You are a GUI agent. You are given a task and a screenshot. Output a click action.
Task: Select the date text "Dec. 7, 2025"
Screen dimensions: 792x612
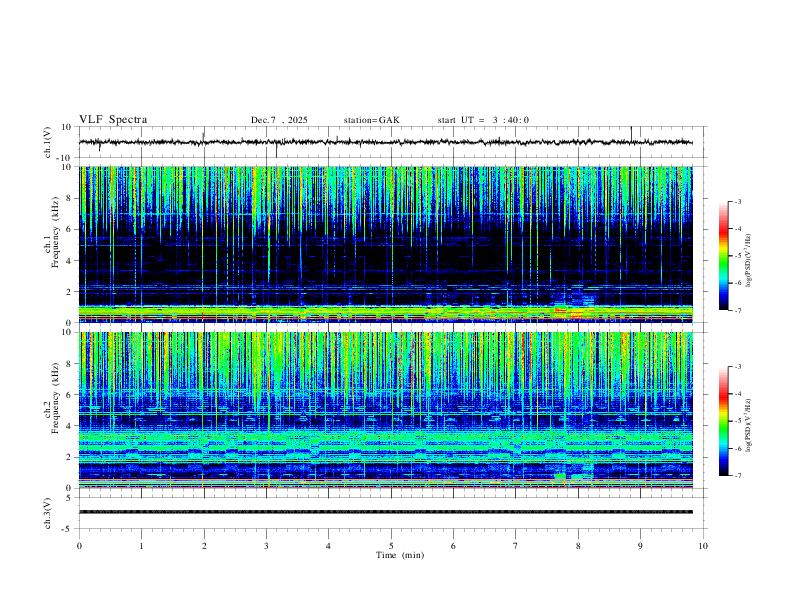click(279, 120)
